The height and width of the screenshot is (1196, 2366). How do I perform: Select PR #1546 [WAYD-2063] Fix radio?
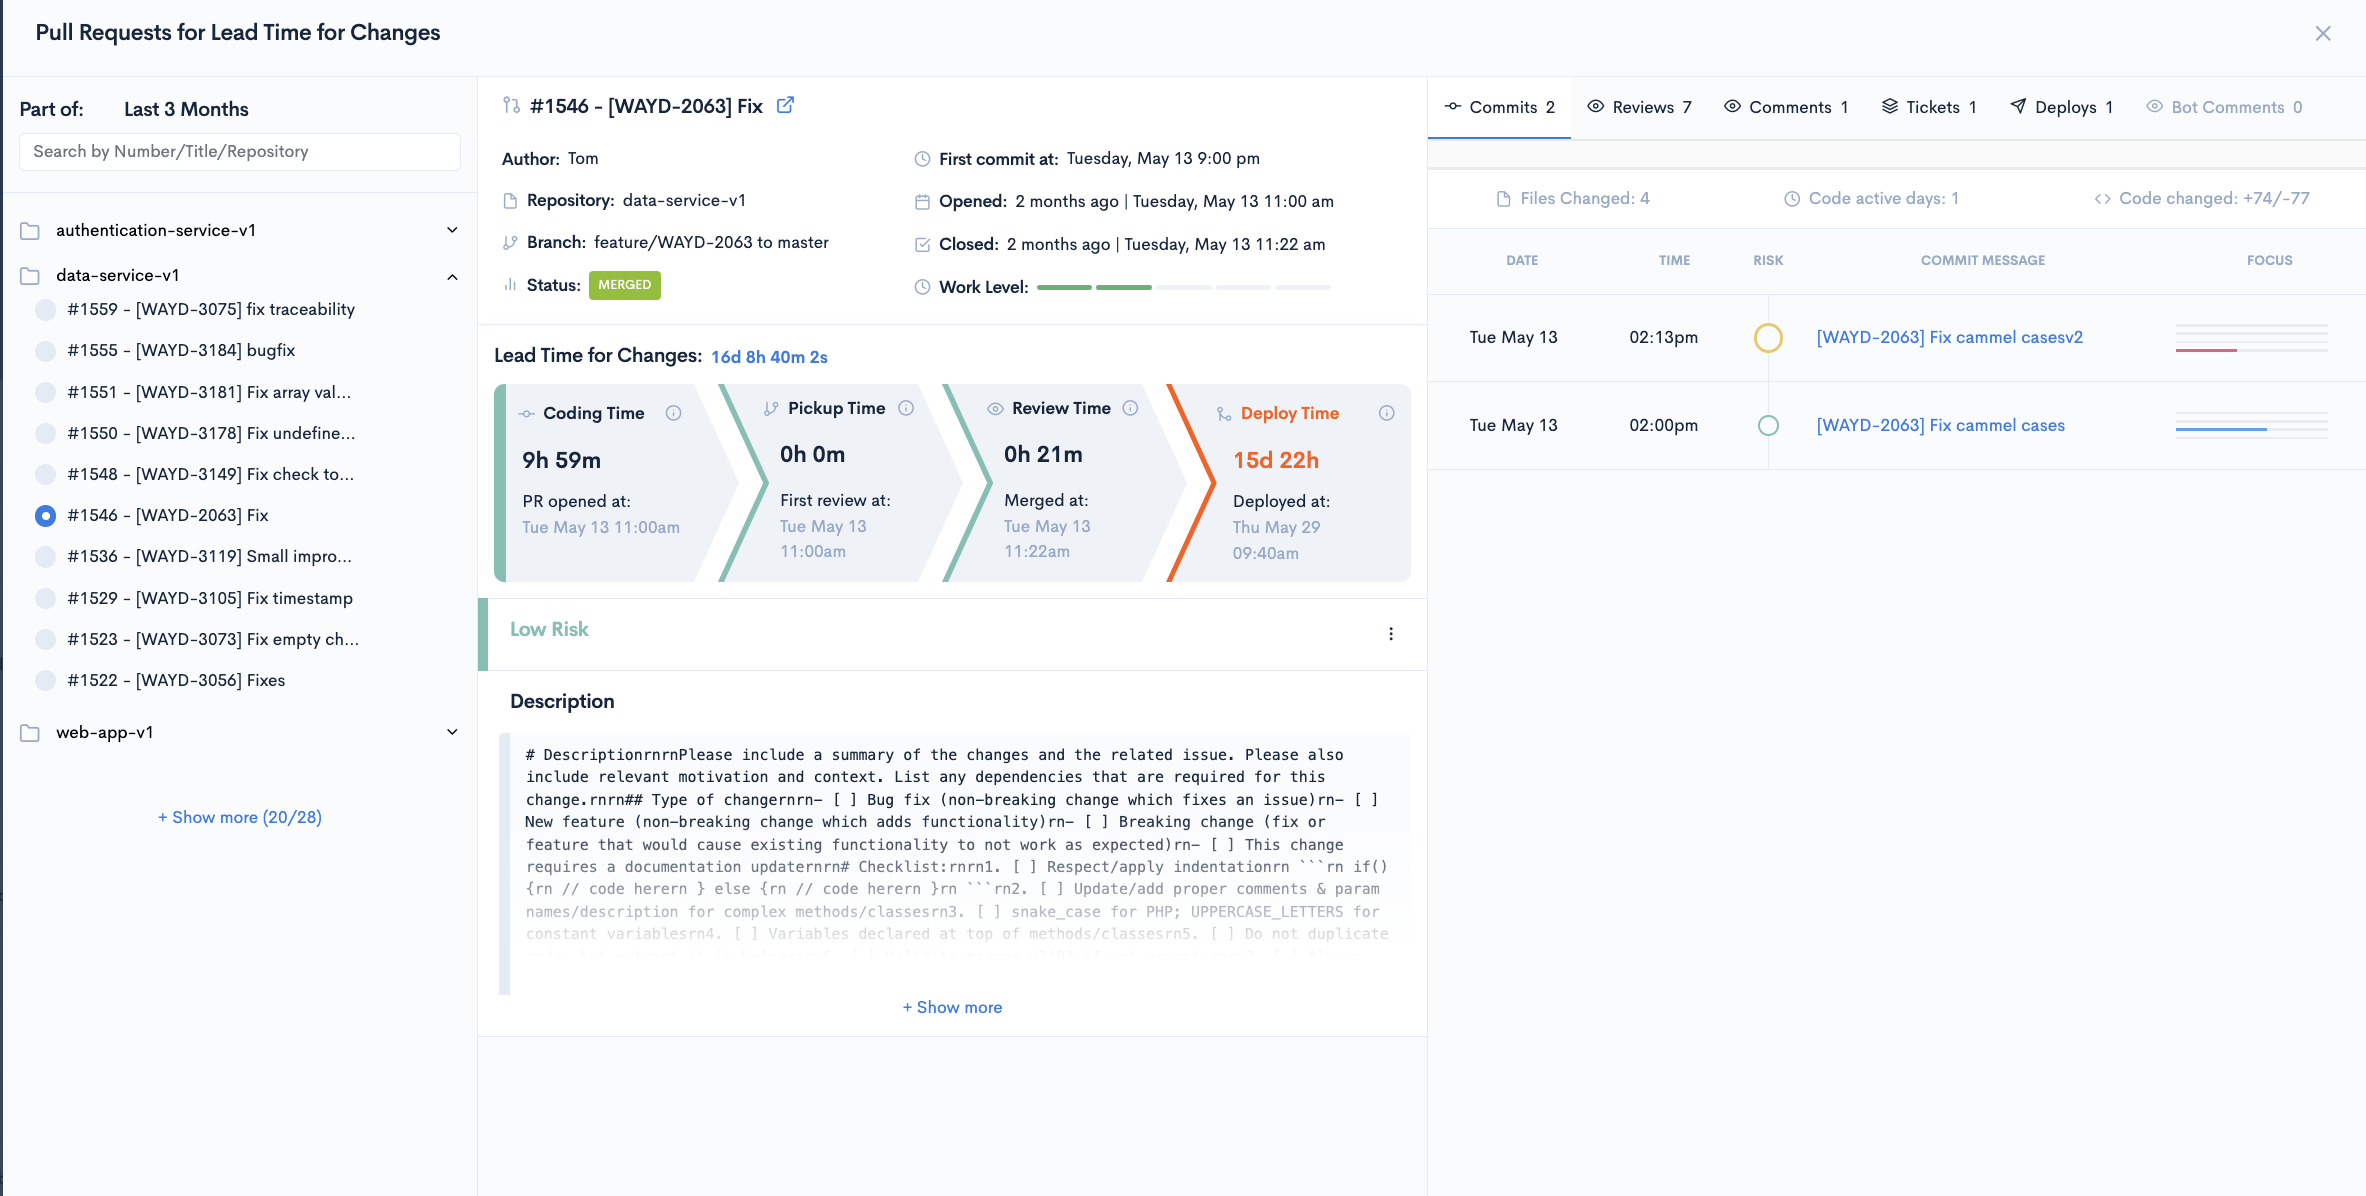click(45, 516)
